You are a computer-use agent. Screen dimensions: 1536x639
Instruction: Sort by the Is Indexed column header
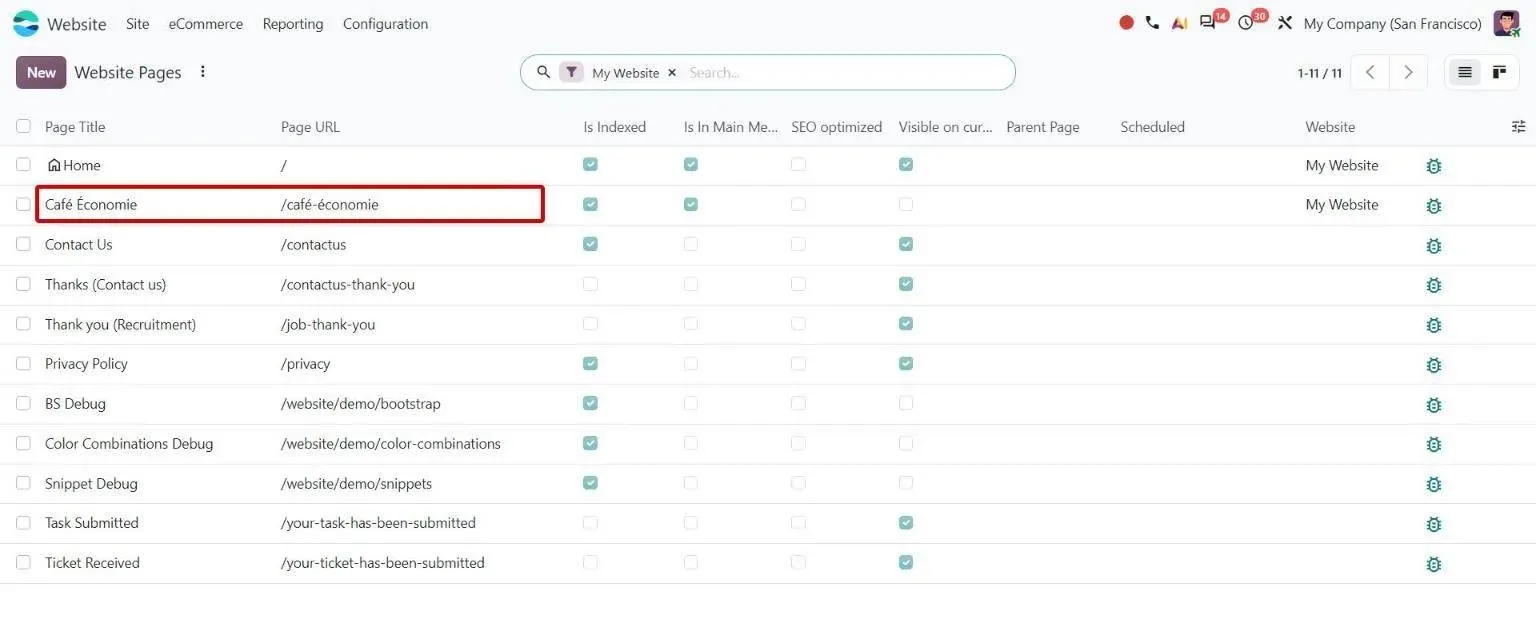coord(615,127)
